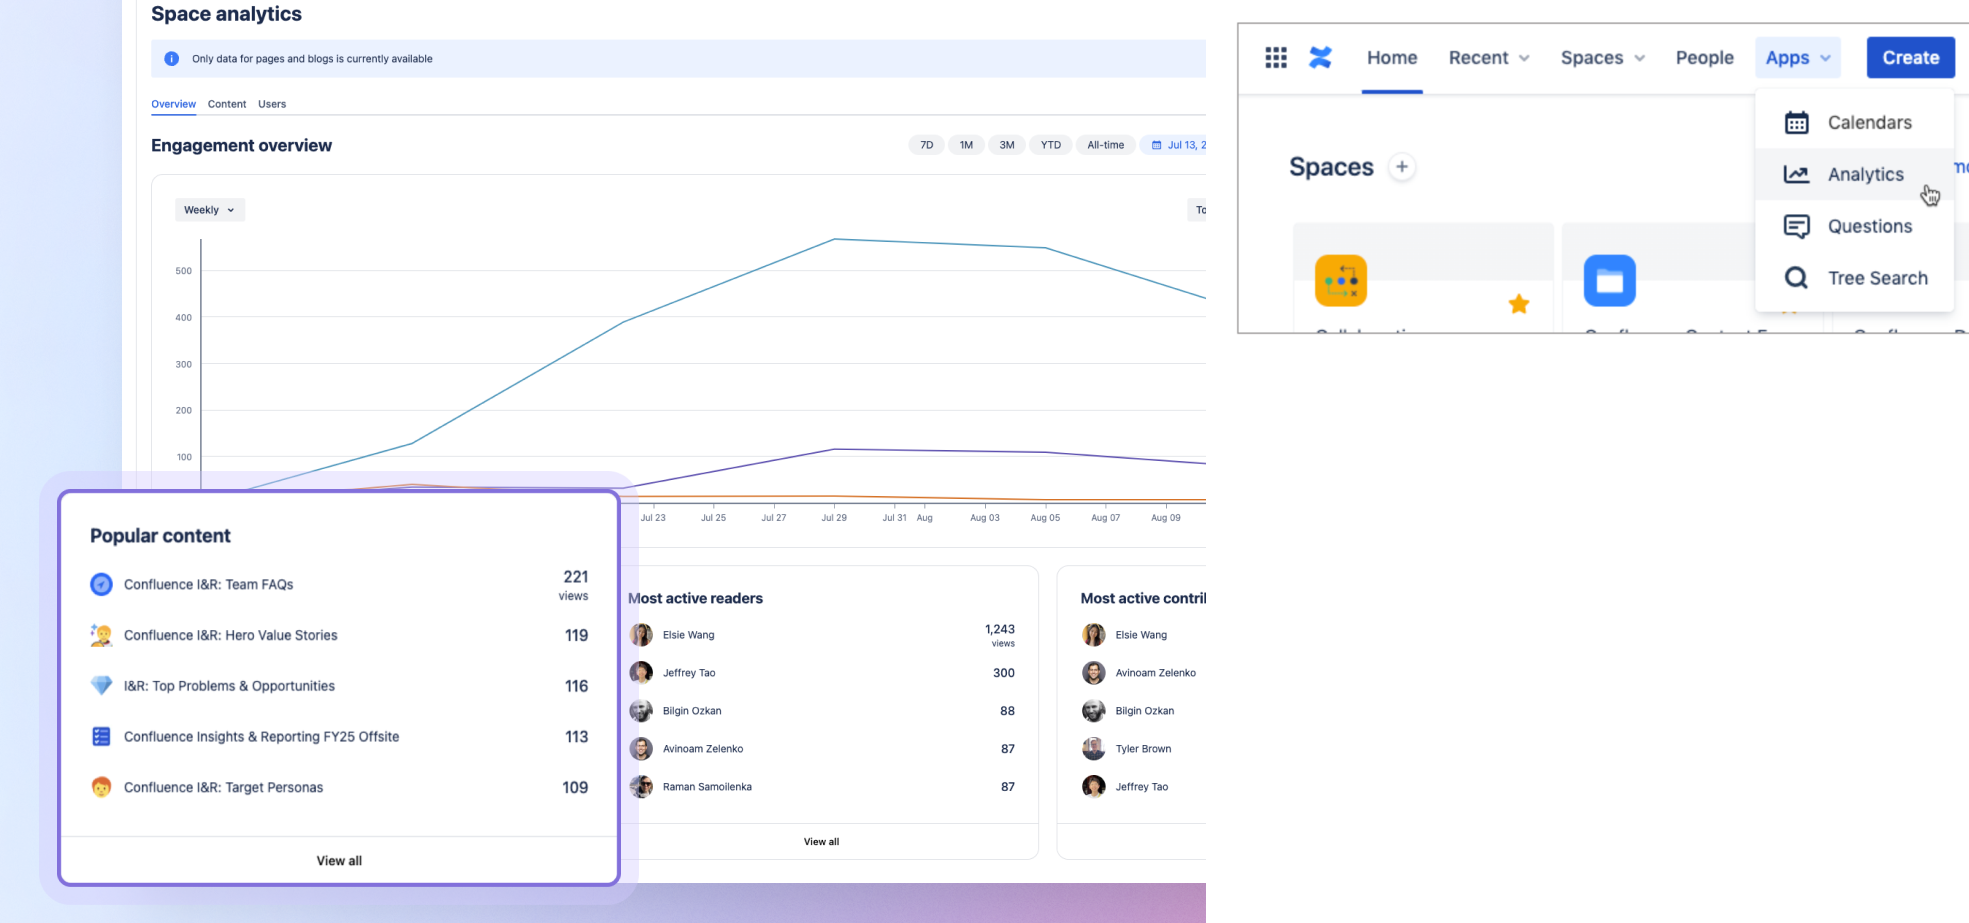Select Analytics from the Apps menu
The height and width of the screenshot is (923, 1969).
[1855, 174]
